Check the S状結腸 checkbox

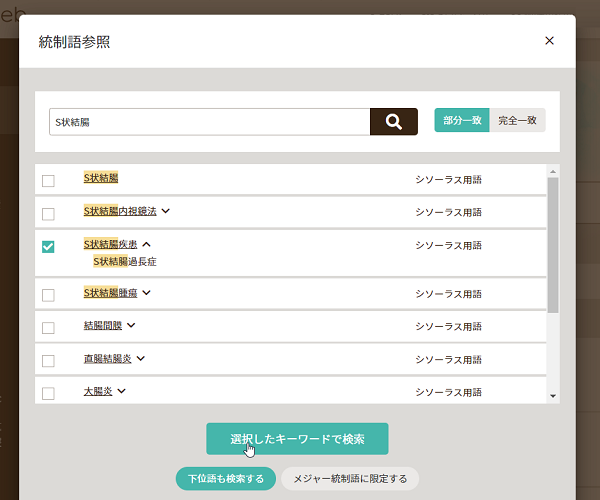pos(48,181)
